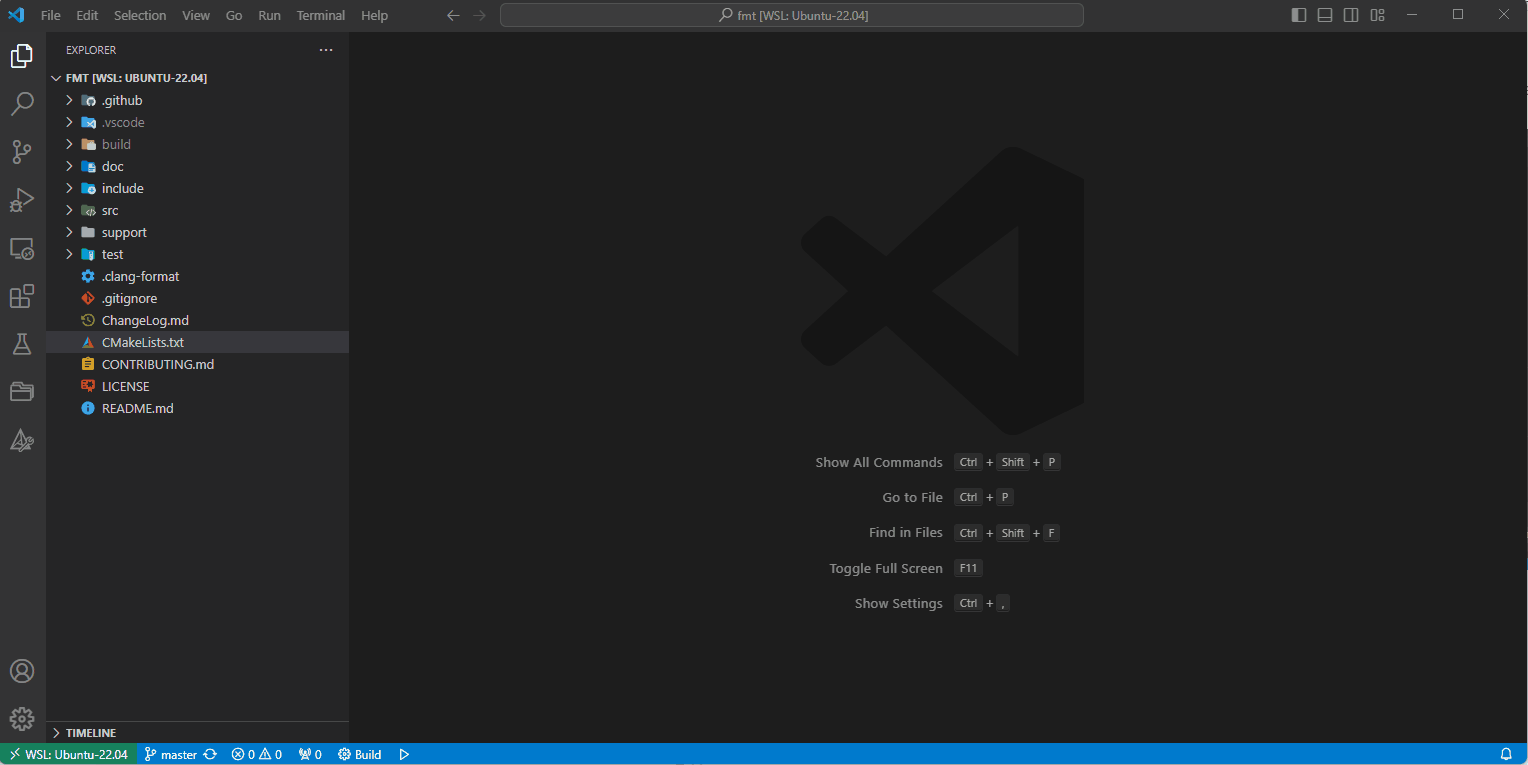1528x765 pixels.
Task: Launch the program via the status bar play button
Action: [x=404, y=753]
